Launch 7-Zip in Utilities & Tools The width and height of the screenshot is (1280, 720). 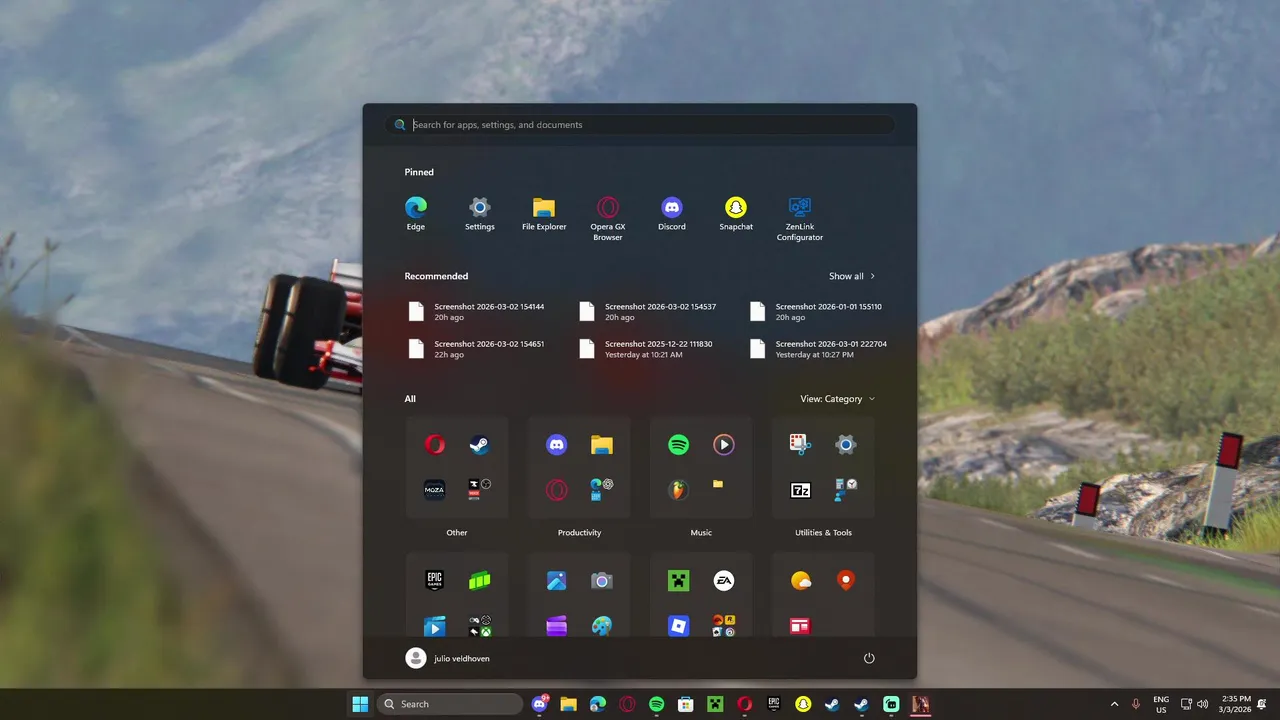click(x=801, y=490)
